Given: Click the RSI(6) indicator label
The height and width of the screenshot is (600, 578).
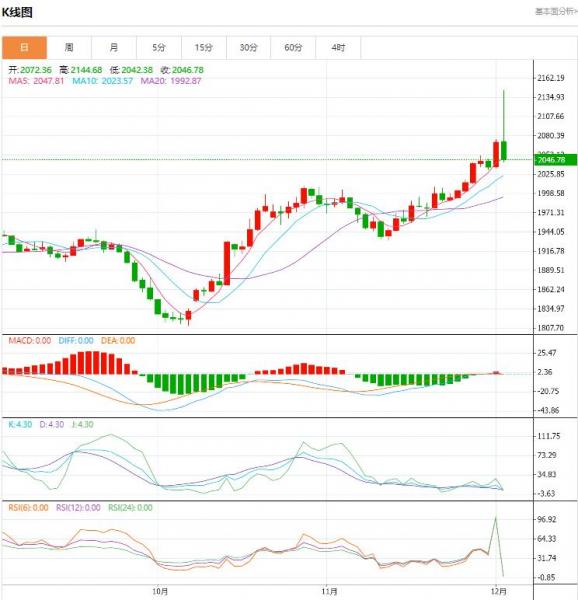Looking at the screenshot, I should (x=28, y=508).
